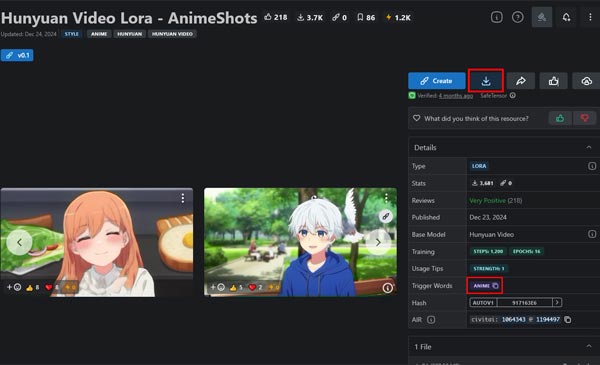Click the AIR info icon

point(431,319)
